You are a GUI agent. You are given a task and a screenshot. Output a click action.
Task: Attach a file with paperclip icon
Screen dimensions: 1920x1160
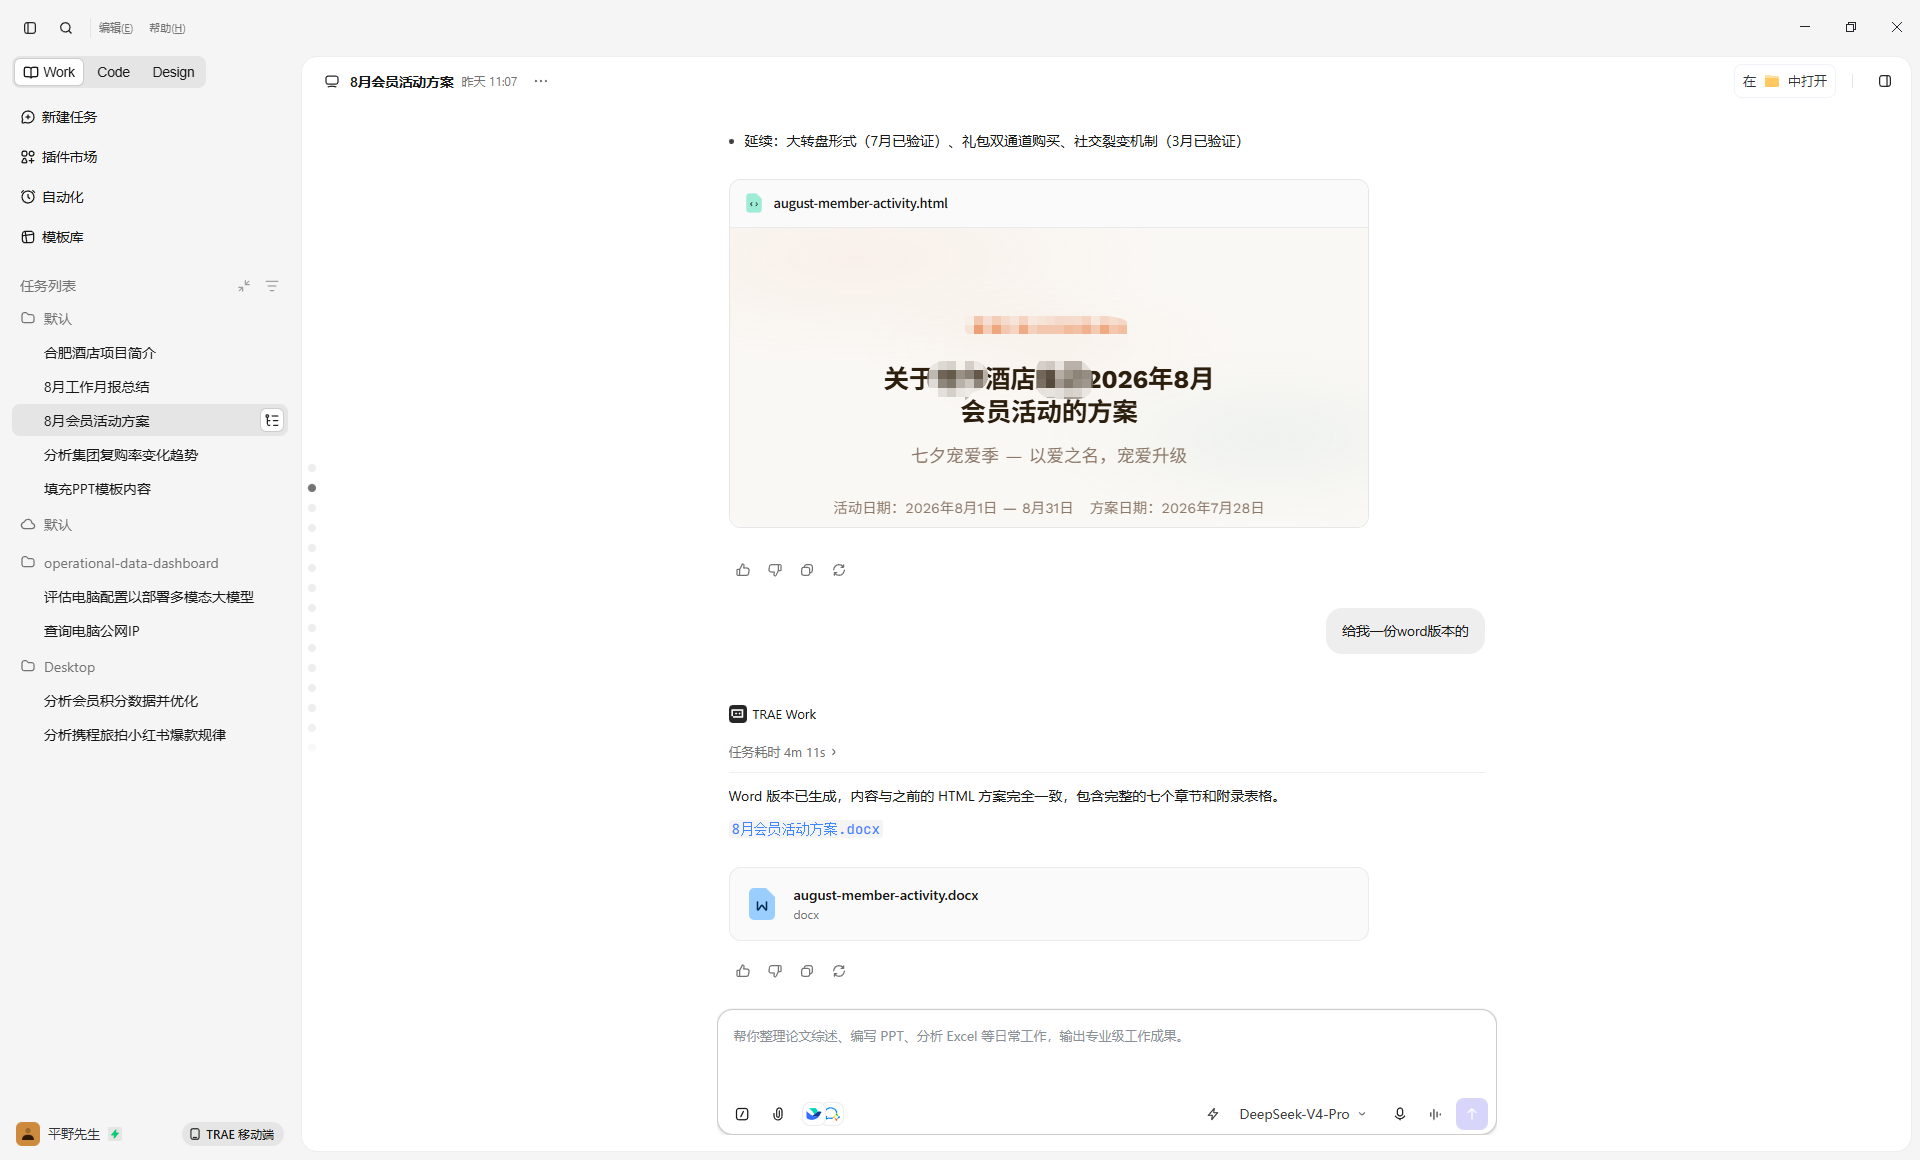tap(778, 1114)
